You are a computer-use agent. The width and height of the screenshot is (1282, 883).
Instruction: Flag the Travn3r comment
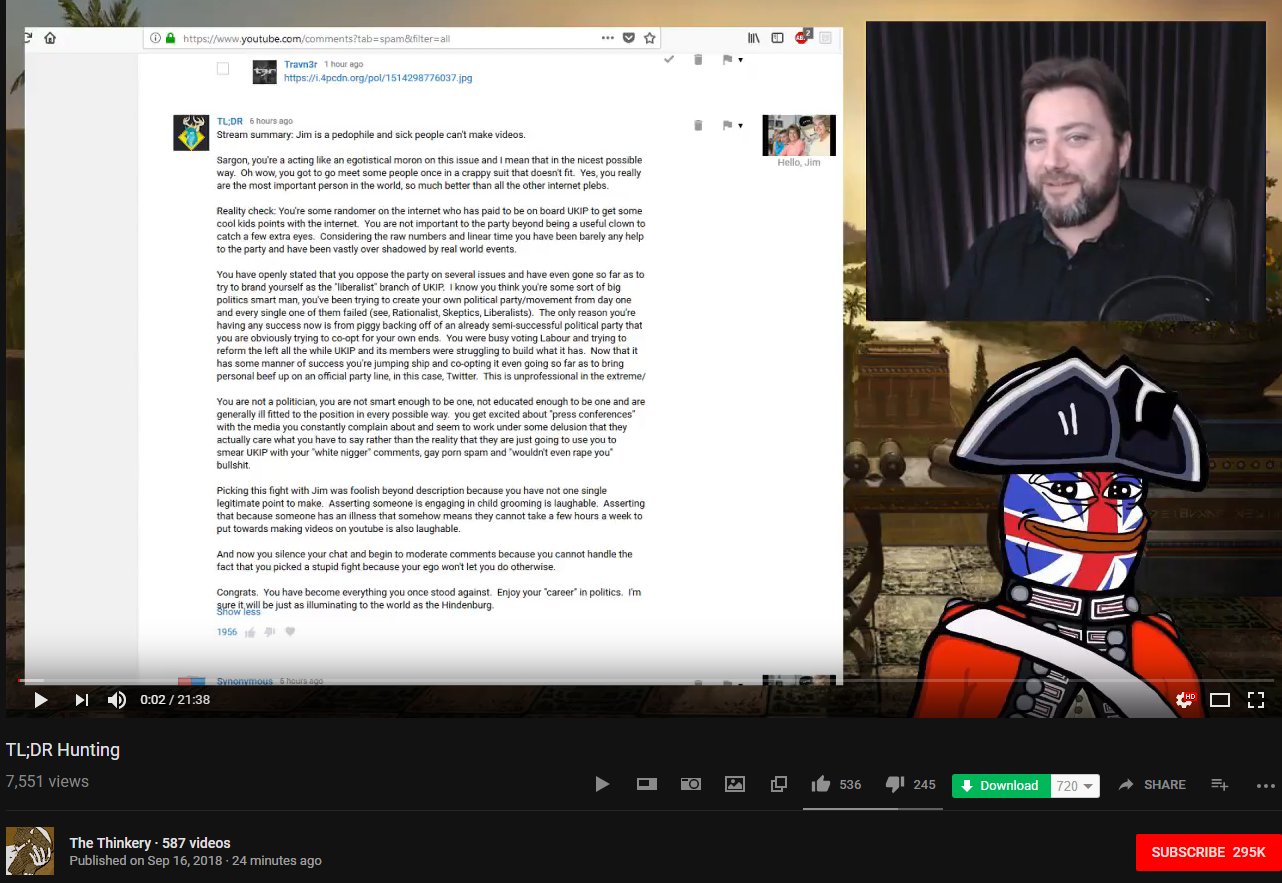click(x=727, y=60)
